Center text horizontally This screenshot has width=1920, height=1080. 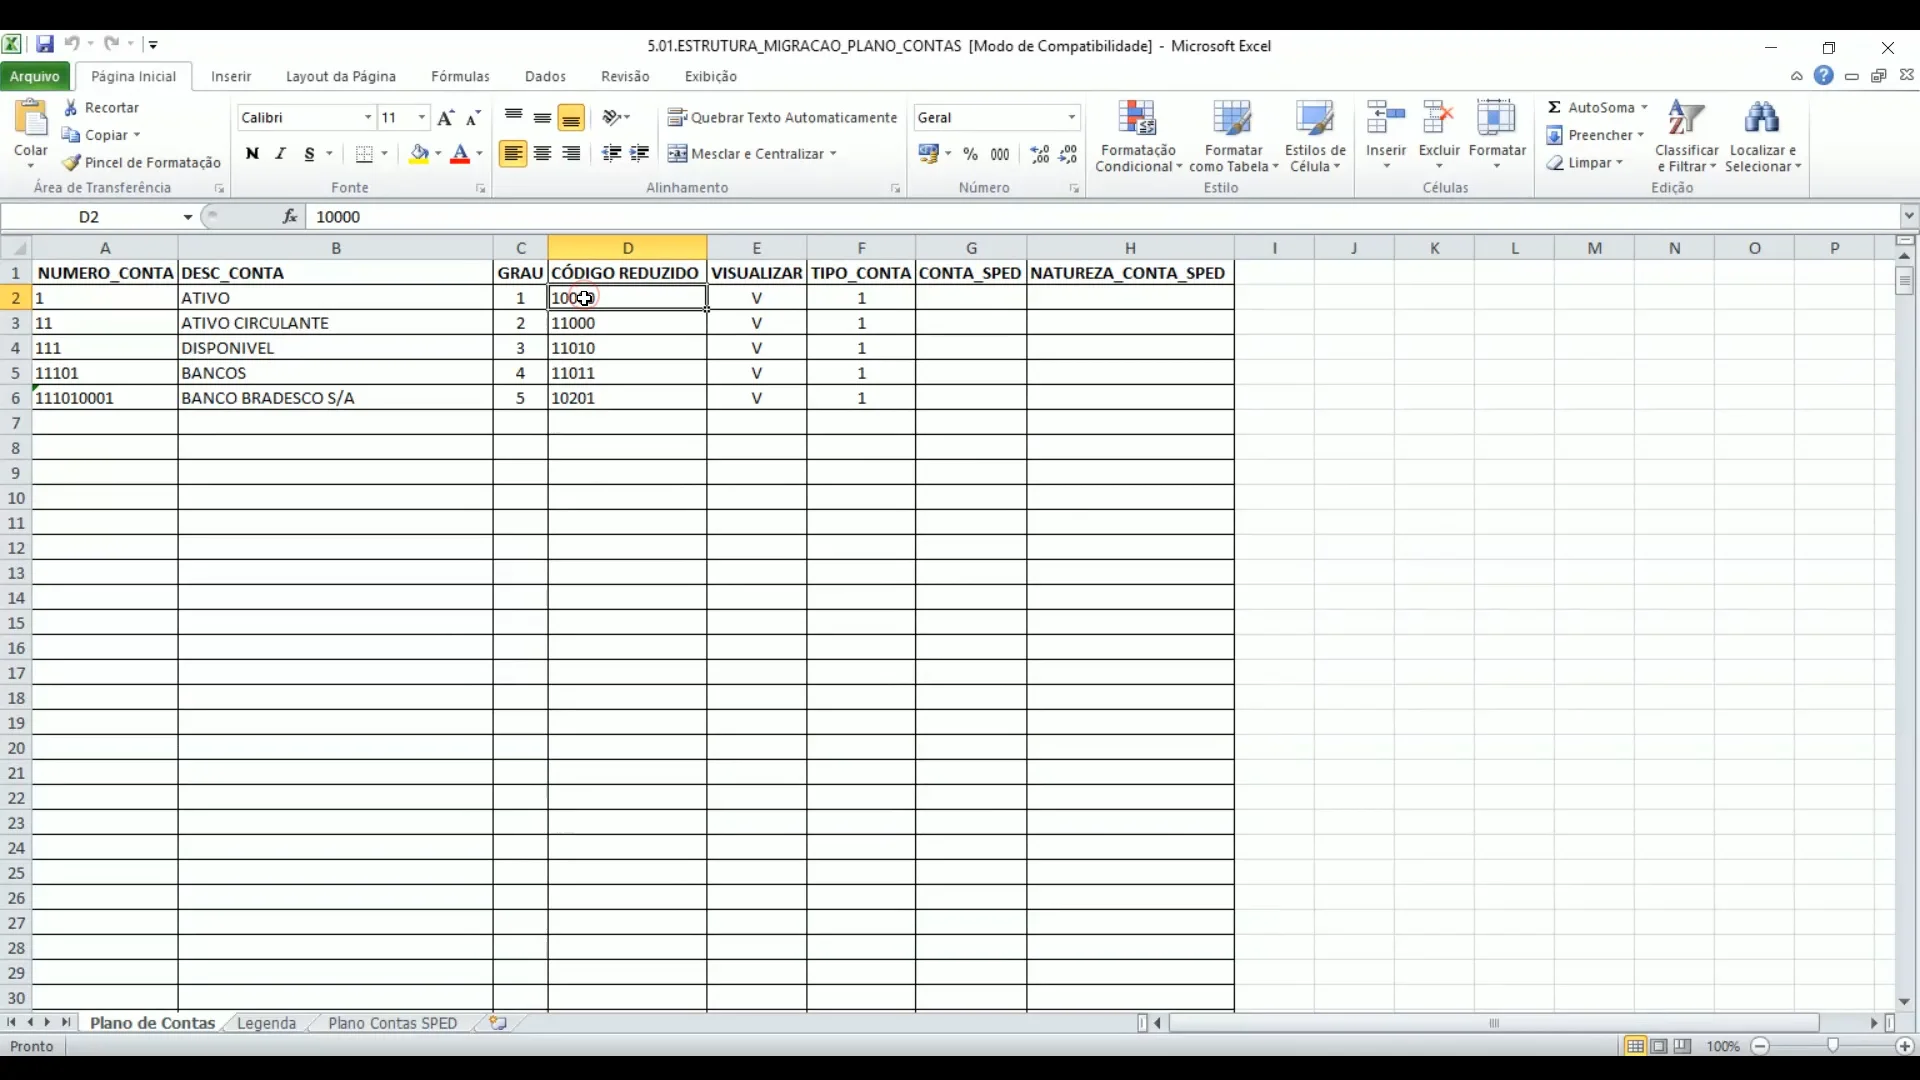point(542,153)
